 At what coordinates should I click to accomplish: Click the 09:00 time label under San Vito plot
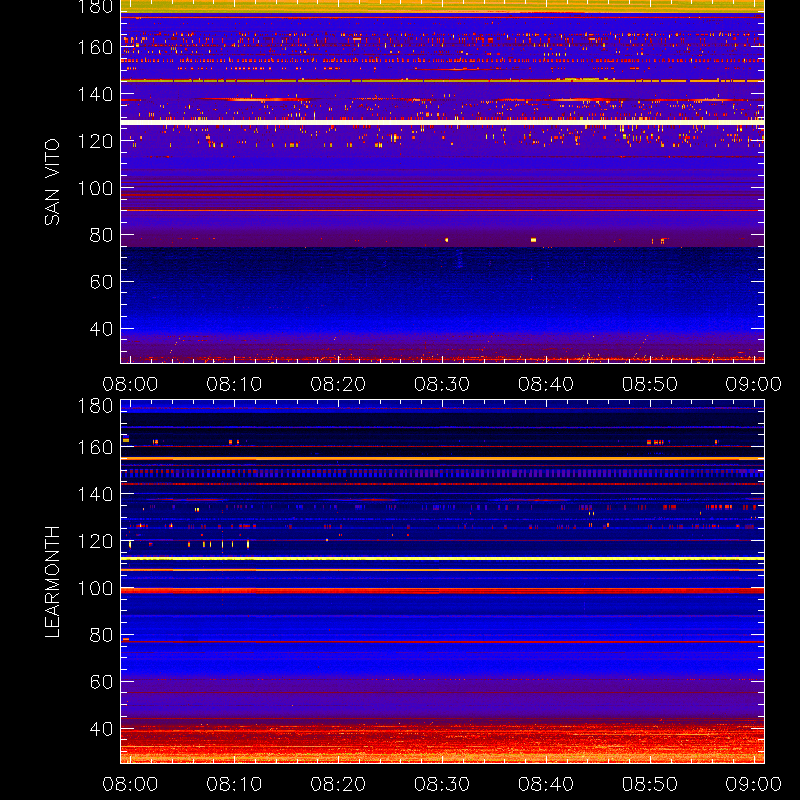pyautogui.click(x=754, y=384)
